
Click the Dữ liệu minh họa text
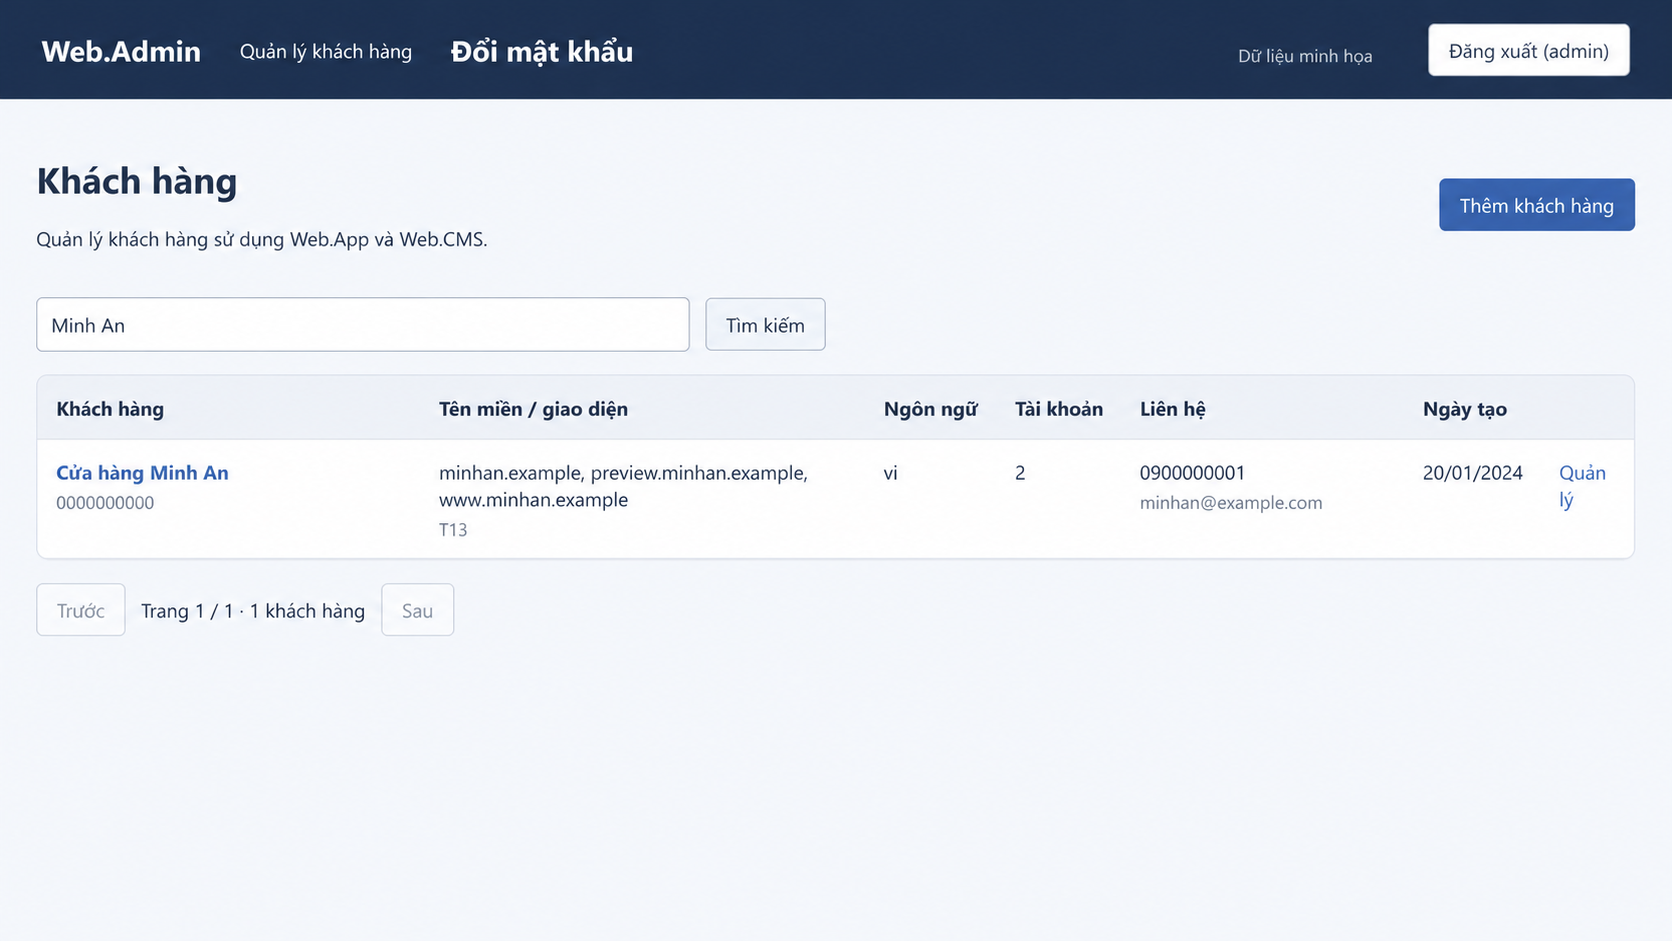[x=1305, y=56]
